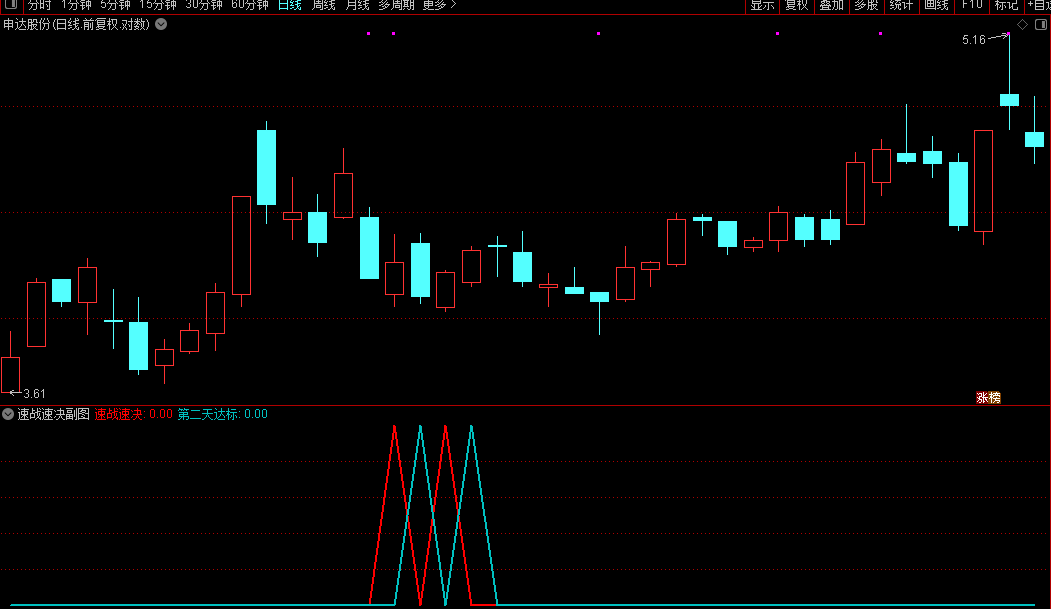Click the +自 add-to-watchlist button
This screenshot has width=1051, height=609.
[x=1038, y=5]
